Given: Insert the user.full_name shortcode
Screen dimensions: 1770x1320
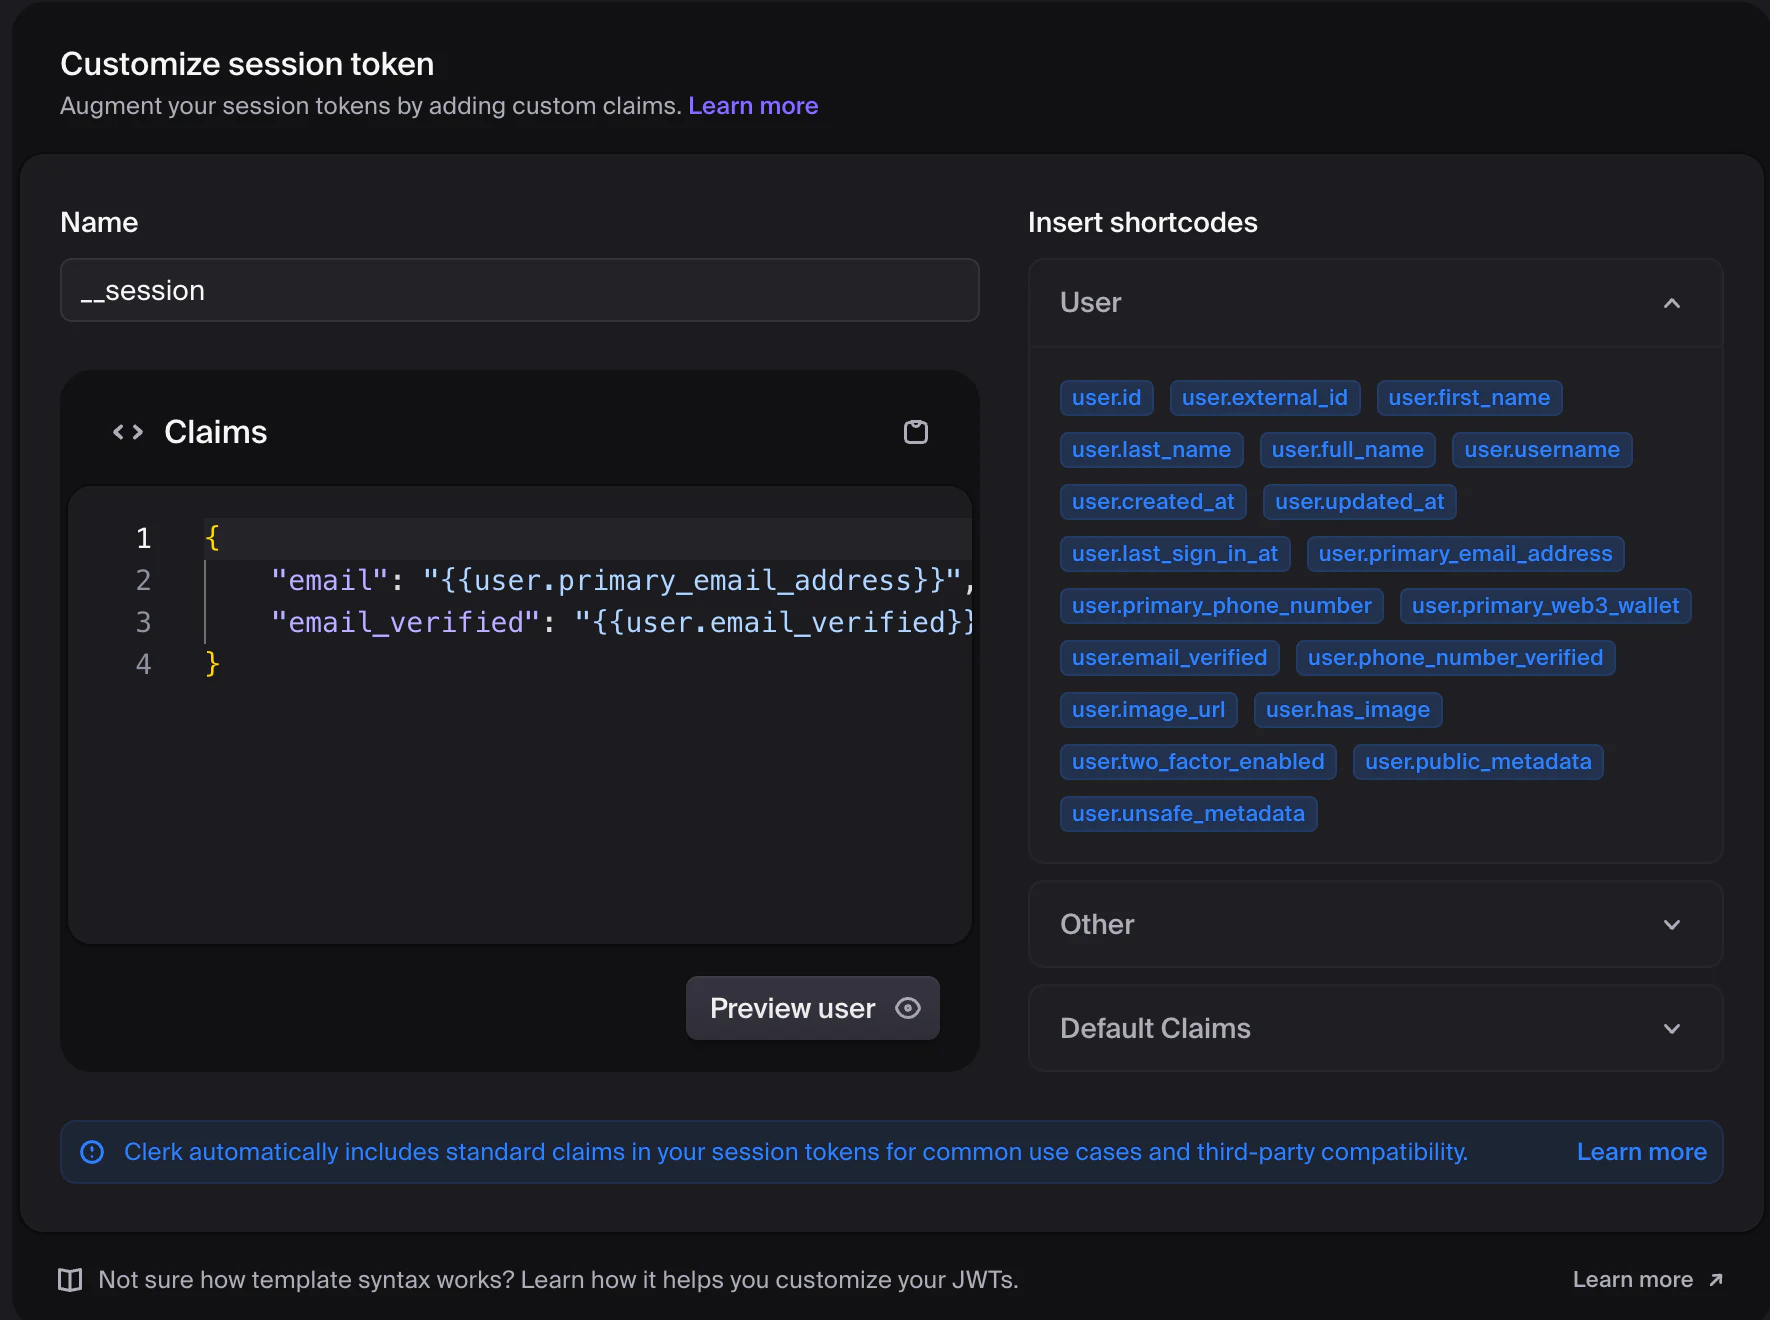Looking at the screenshot, I should (x=1347, y=450).
